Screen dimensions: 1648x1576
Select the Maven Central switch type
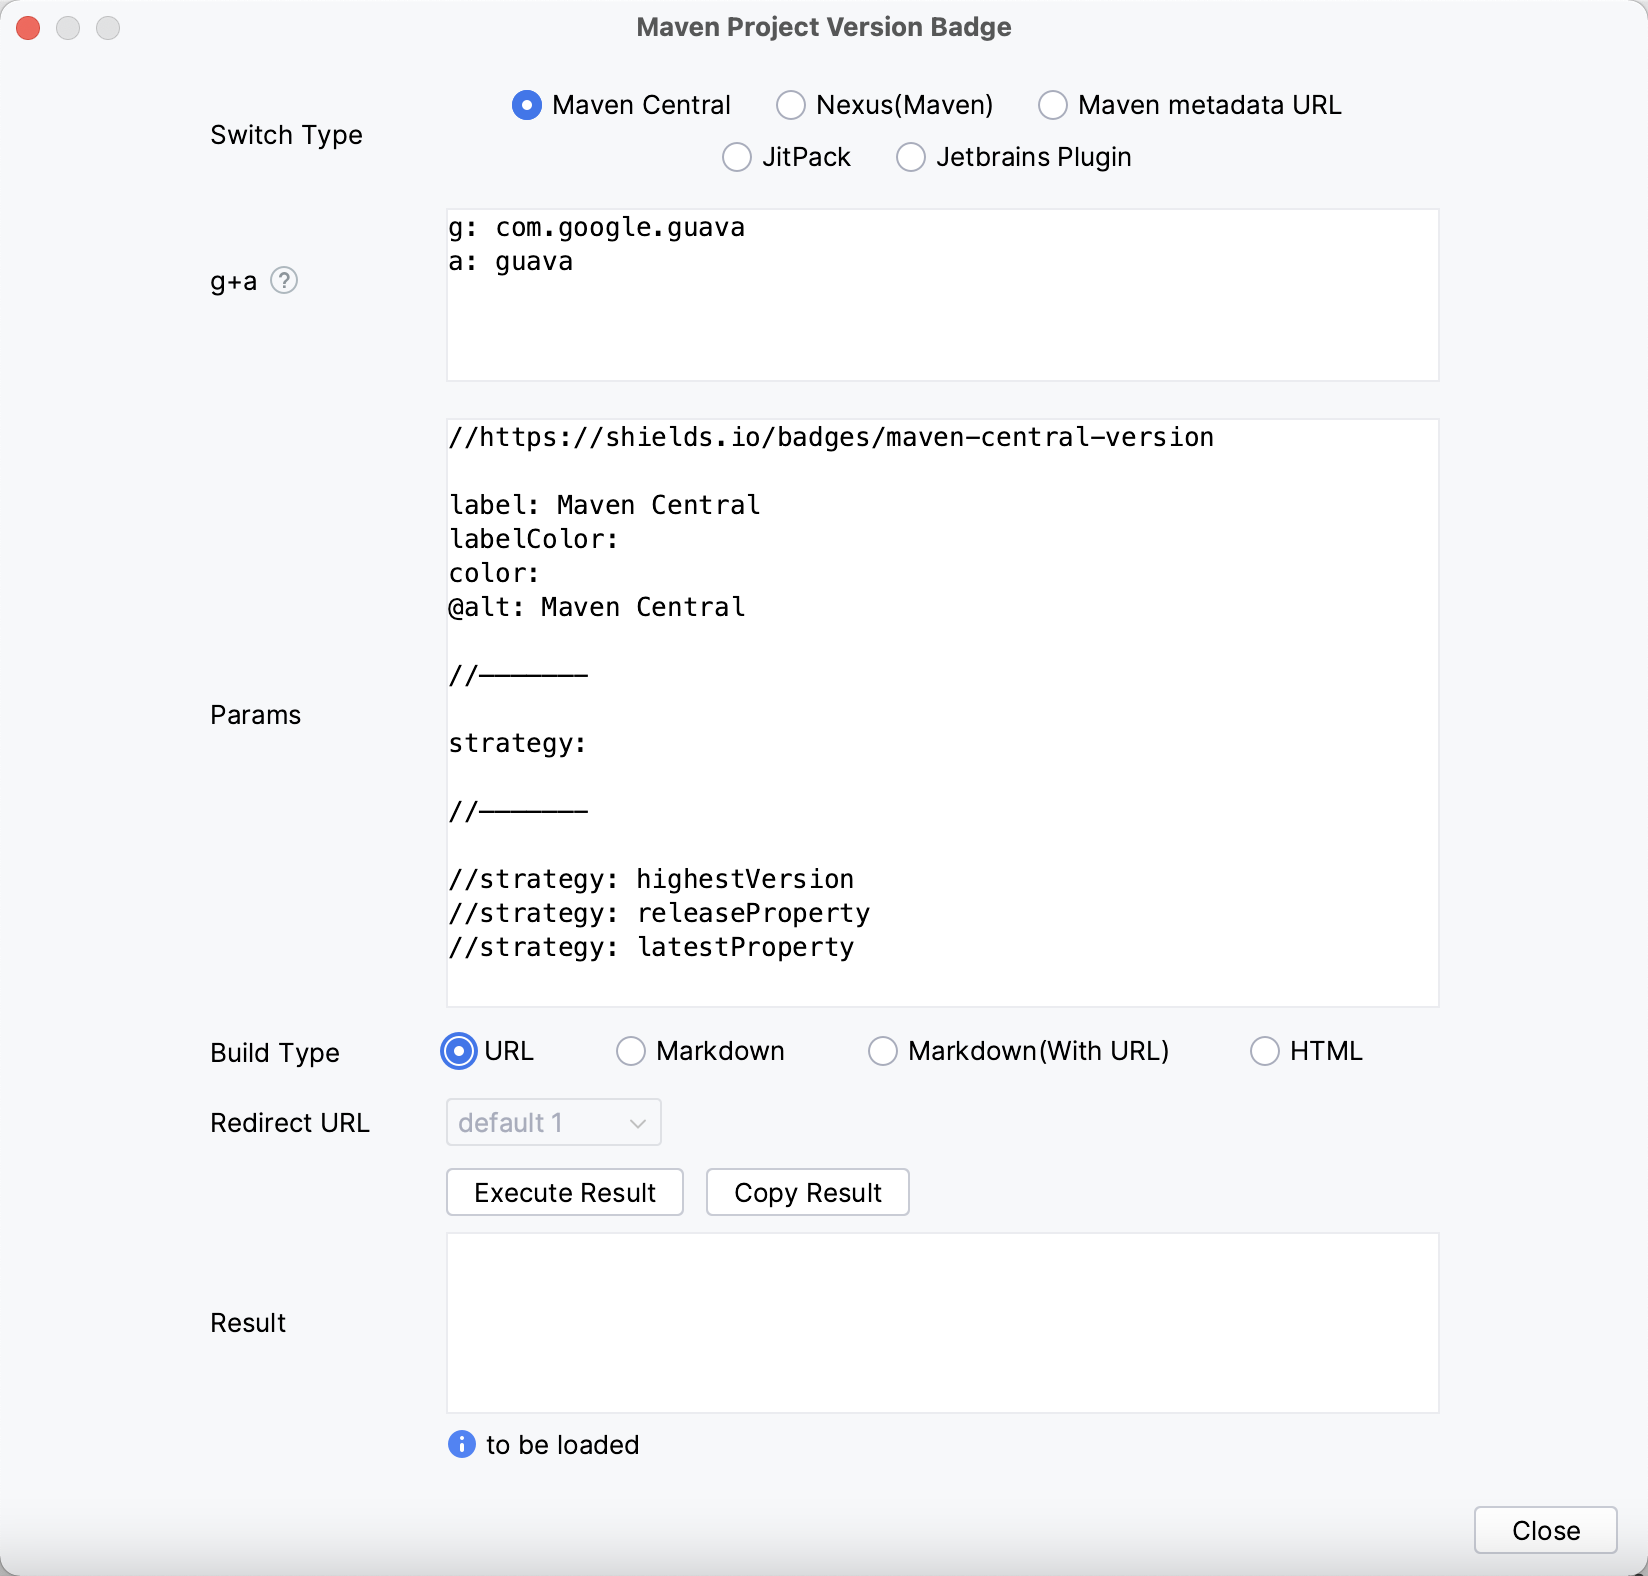pyautogui.click(x=527, y=105)
